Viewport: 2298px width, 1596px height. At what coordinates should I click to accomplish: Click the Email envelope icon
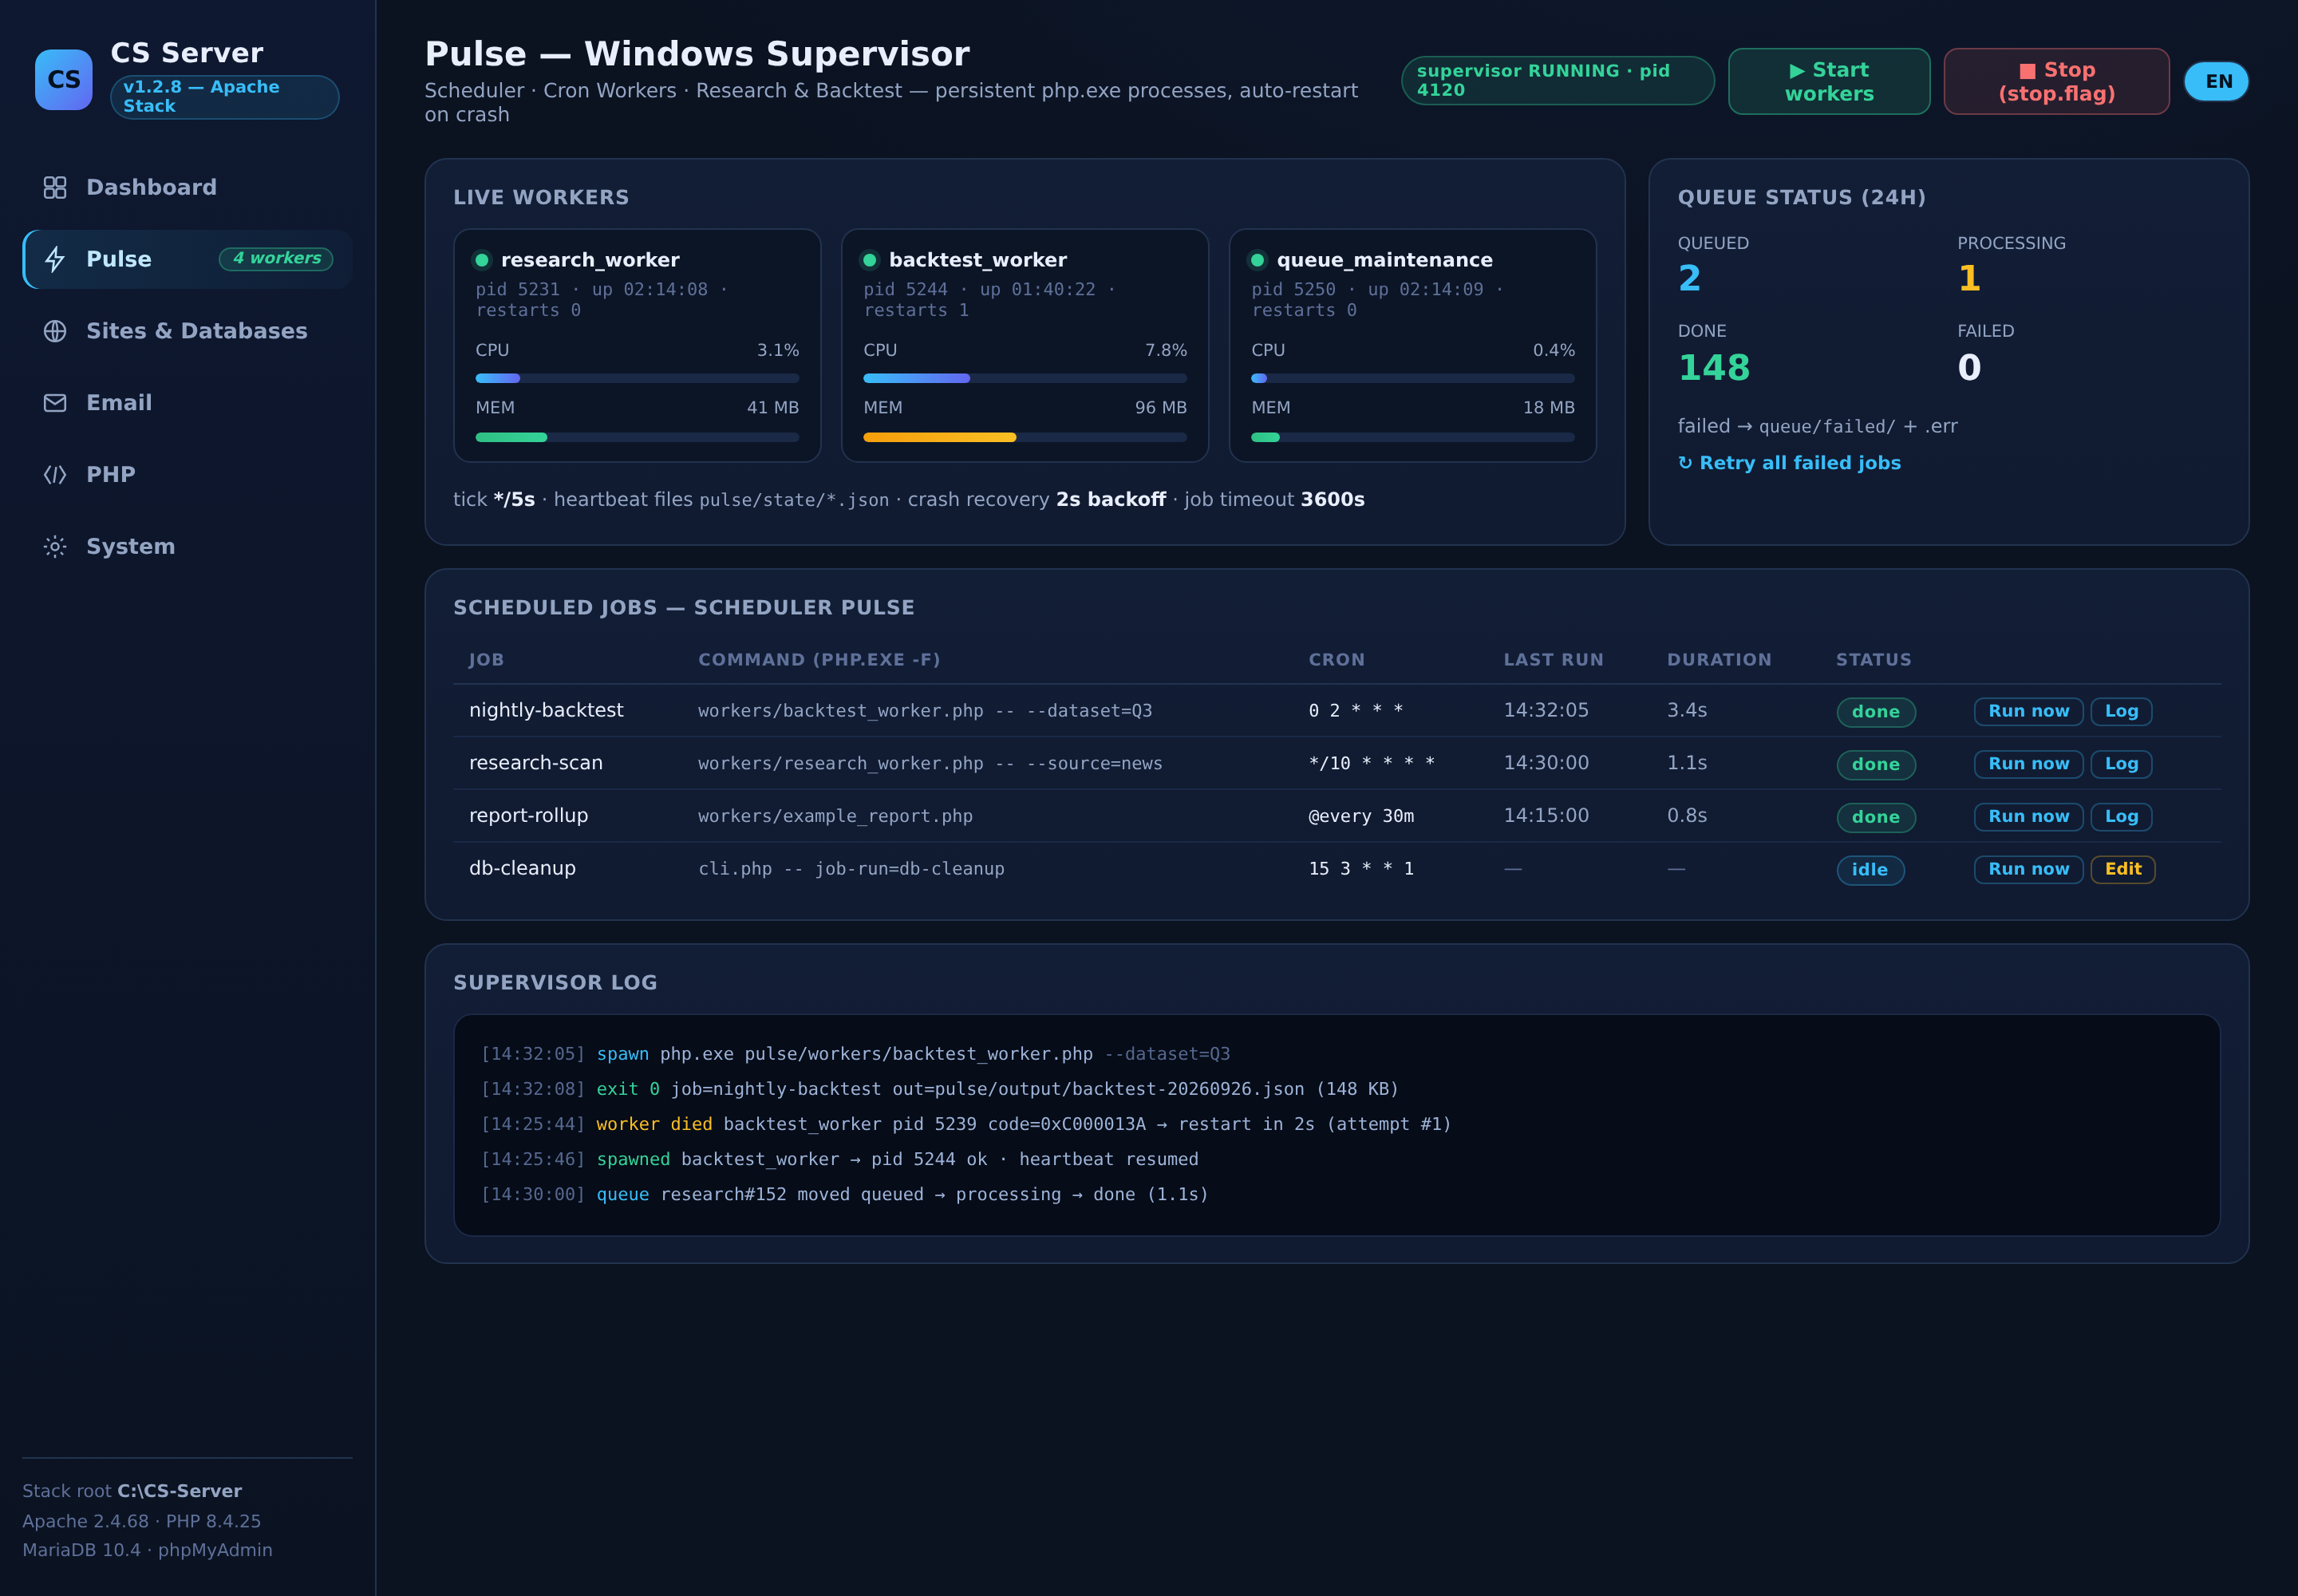point(55,403)
